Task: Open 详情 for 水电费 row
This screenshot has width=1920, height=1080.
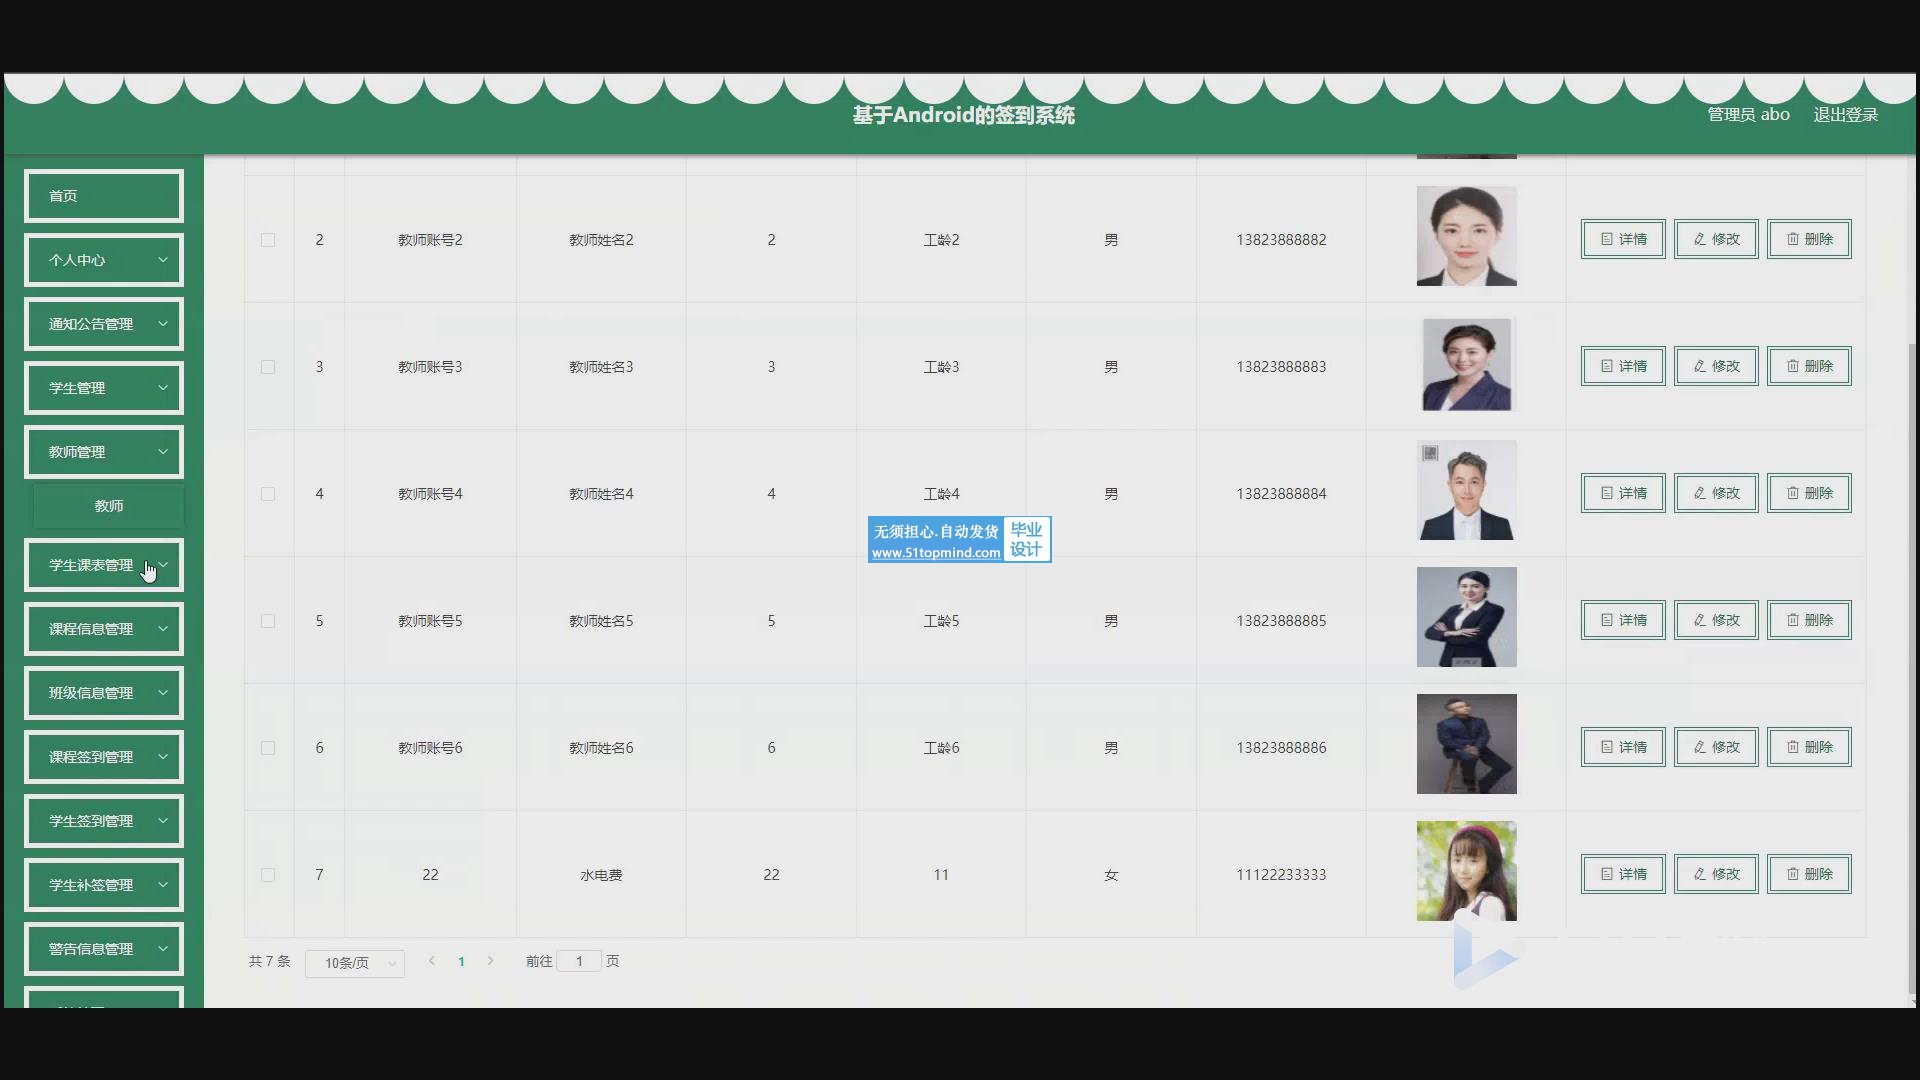Action: coord(1623,874)
